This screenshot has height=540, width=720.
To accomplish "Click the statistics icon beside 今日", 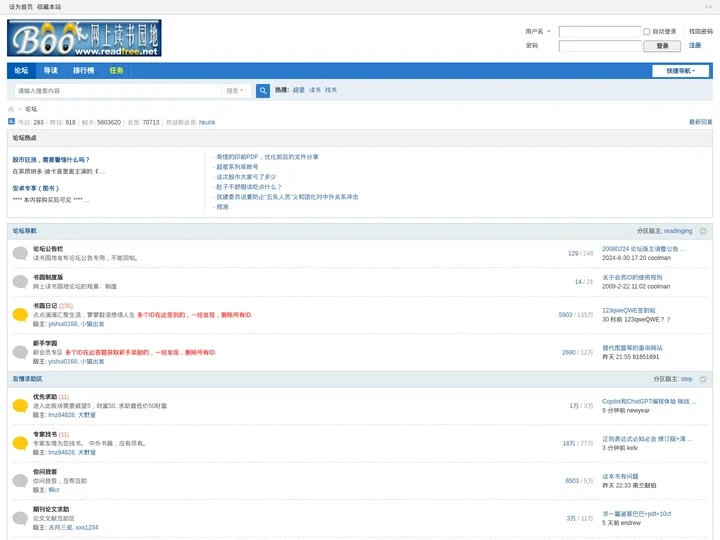I will point(11,122).
